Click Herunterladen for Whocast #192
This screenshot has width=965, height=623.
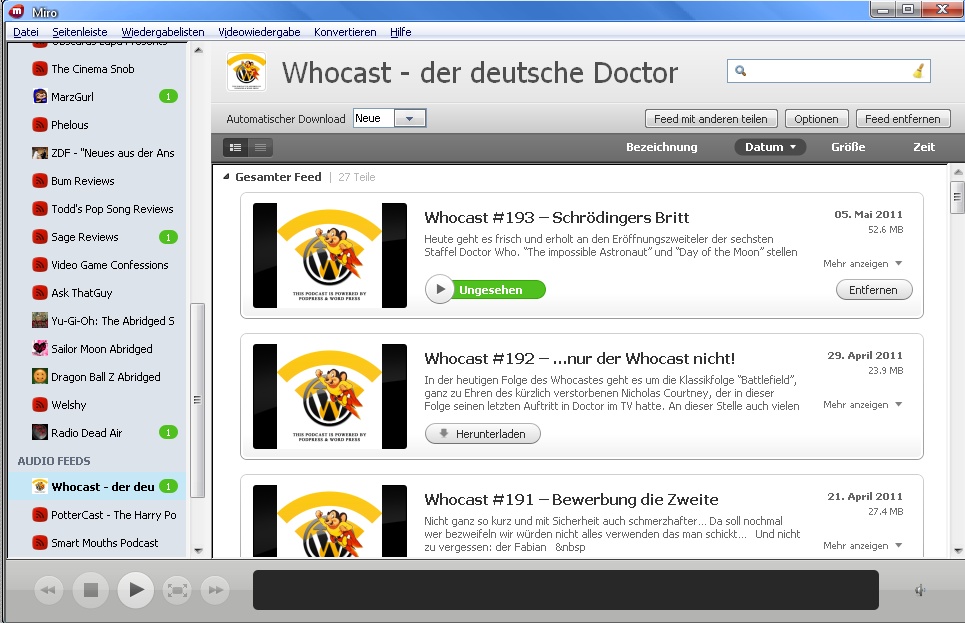tap(483, 433)
